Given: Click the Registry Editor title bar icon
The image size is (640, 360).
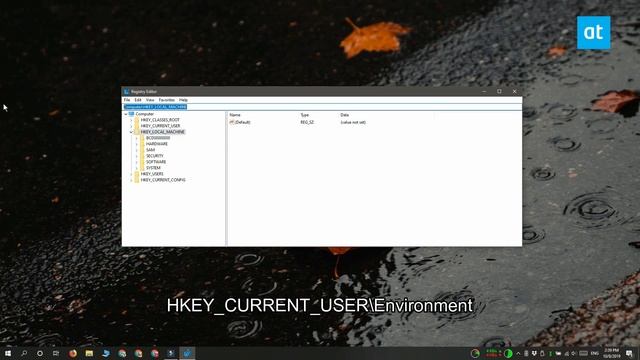Looking at the screenshot, I should 127,92.
